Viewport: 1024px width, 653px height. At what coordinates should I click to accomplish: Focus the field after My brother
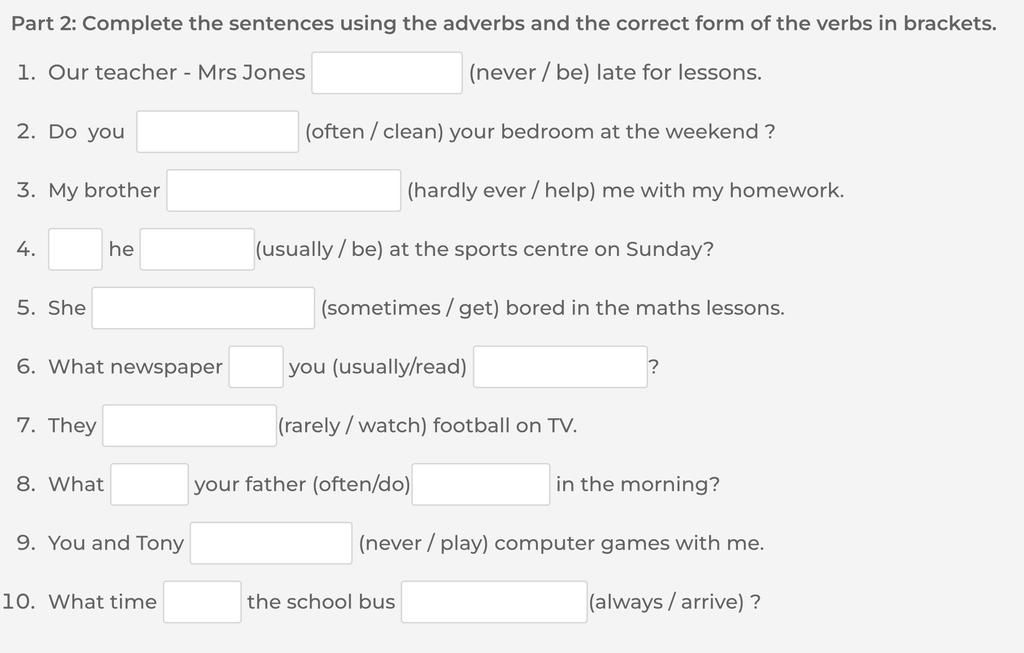pyautogui.click(x=283, y=190)
